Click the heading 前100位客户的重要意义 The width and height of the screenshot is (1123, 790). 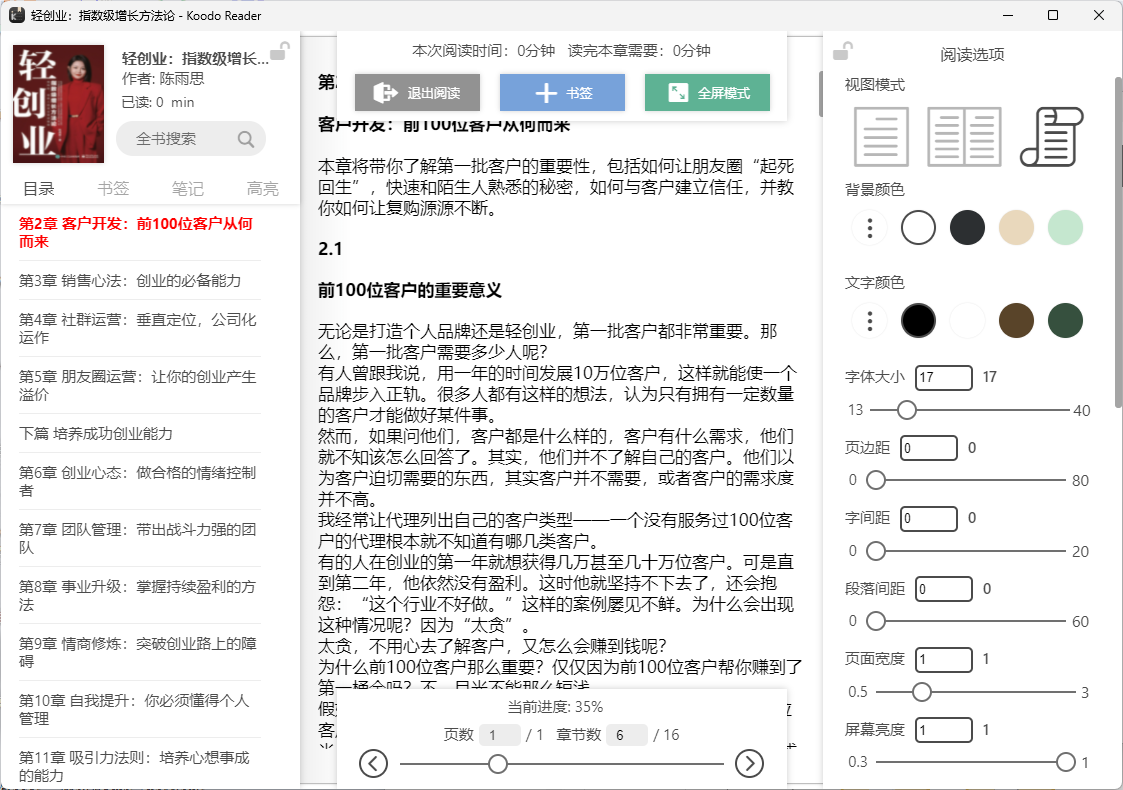click(x=410, y=290)
